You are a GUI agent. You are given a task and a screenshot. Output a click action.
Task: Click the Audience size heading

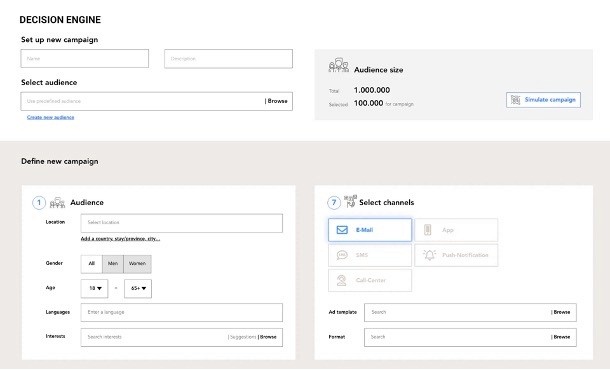pos(379,70)
